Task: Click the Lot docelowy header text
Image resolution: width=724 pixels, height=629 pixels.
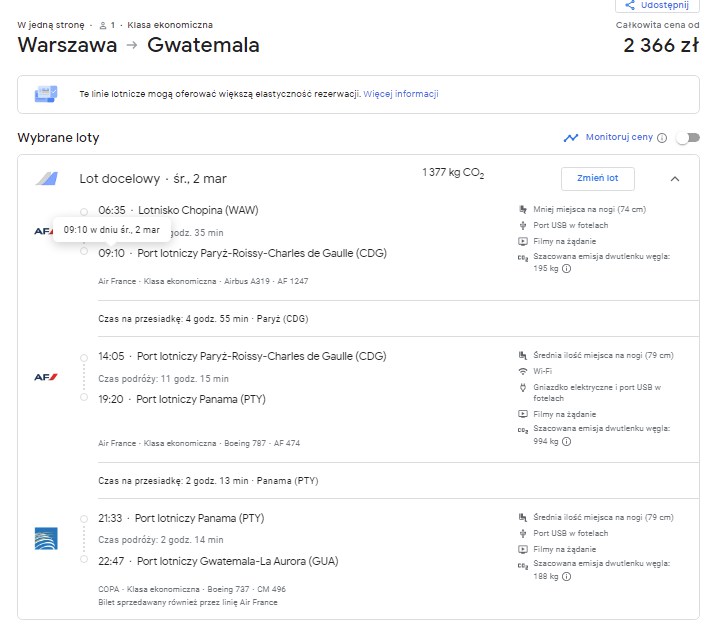Action: click(153, 179)
